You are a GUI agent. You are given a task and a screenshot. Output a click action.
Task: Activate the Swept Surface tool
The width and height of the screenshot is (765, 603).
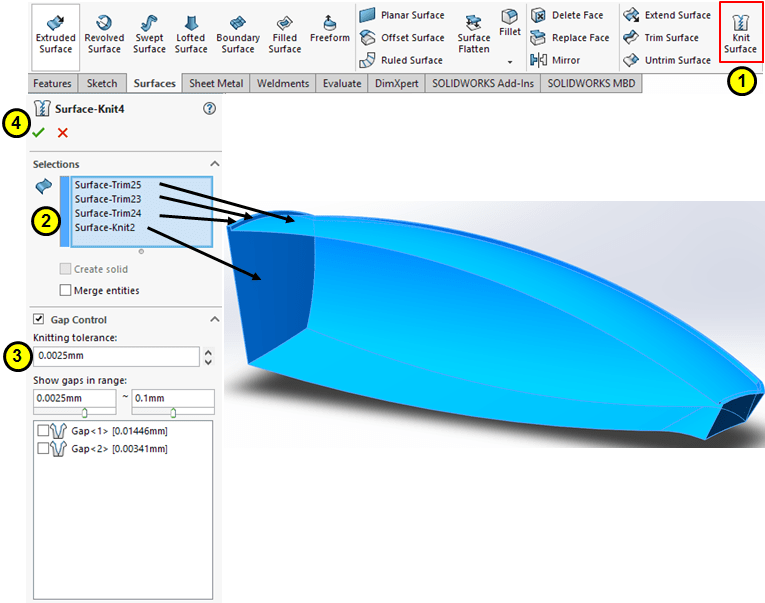[149, 33]
